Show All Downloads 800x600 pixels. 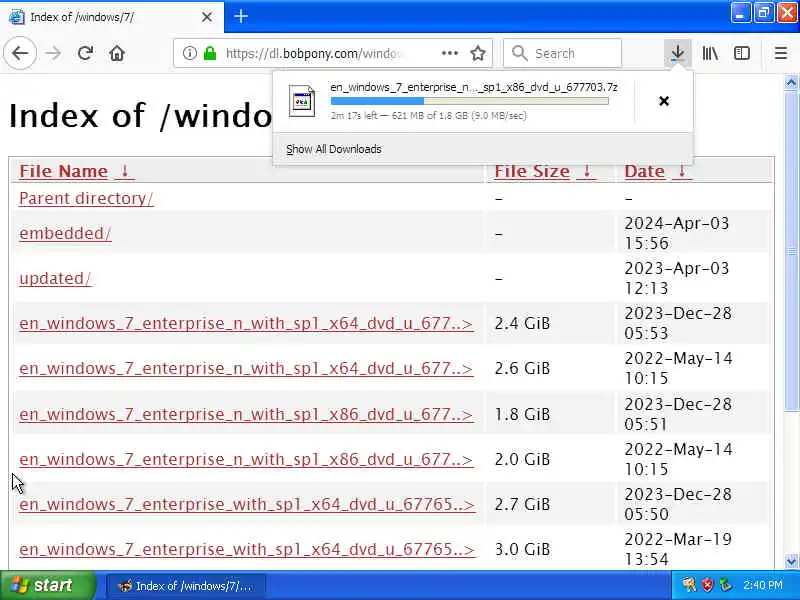point(334,149)
